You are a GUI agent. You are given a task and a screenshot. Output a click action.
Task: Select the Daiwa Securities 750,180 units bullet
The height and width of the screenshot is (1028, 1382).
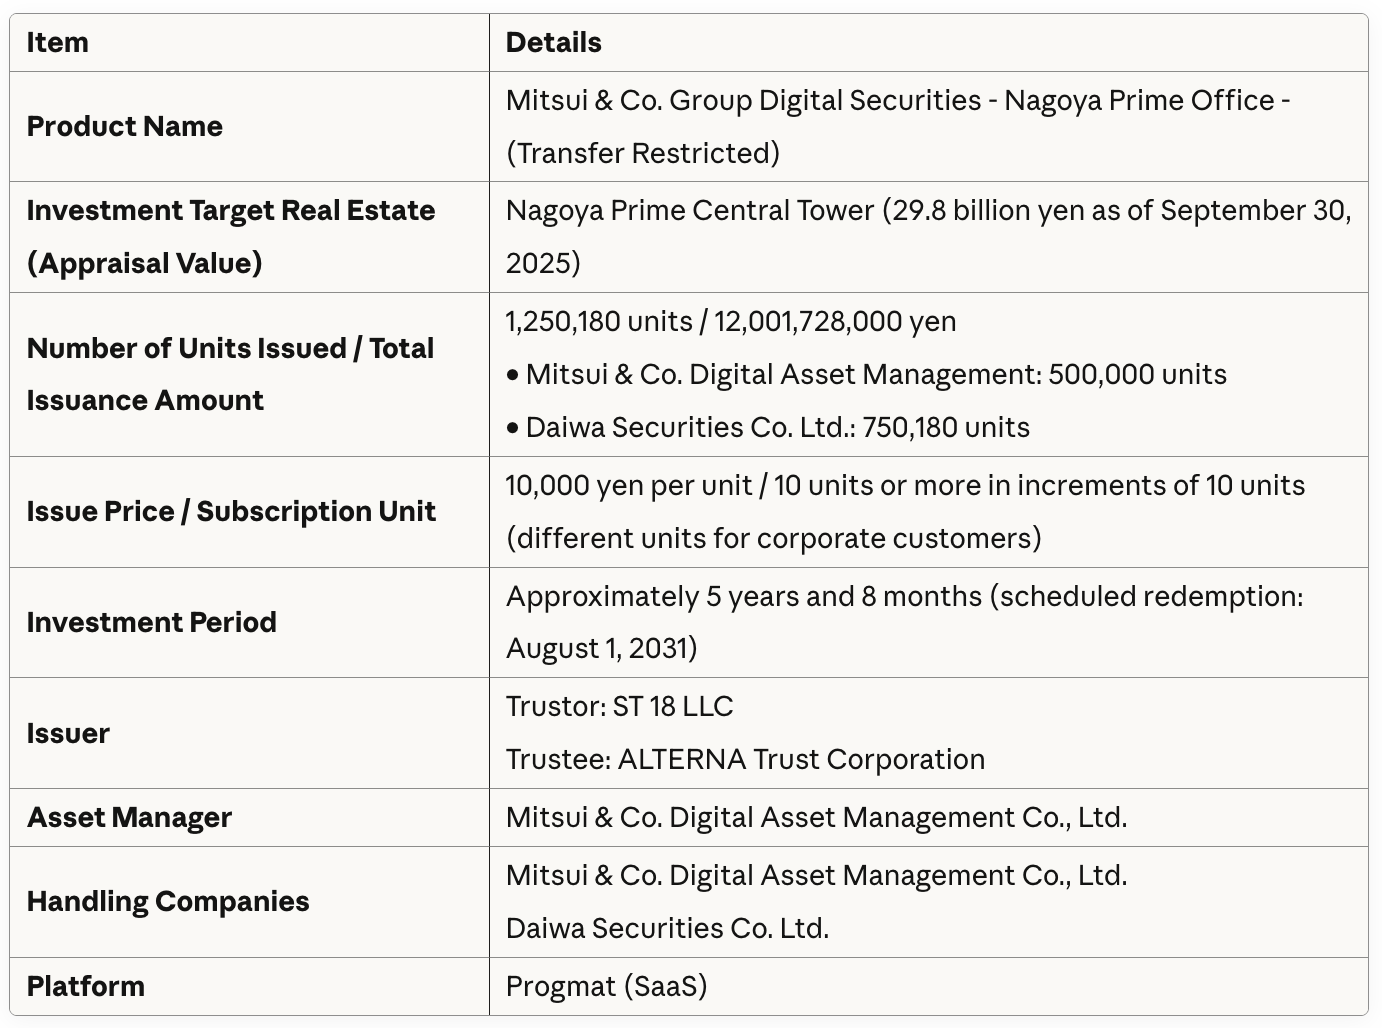pos(767,428)
